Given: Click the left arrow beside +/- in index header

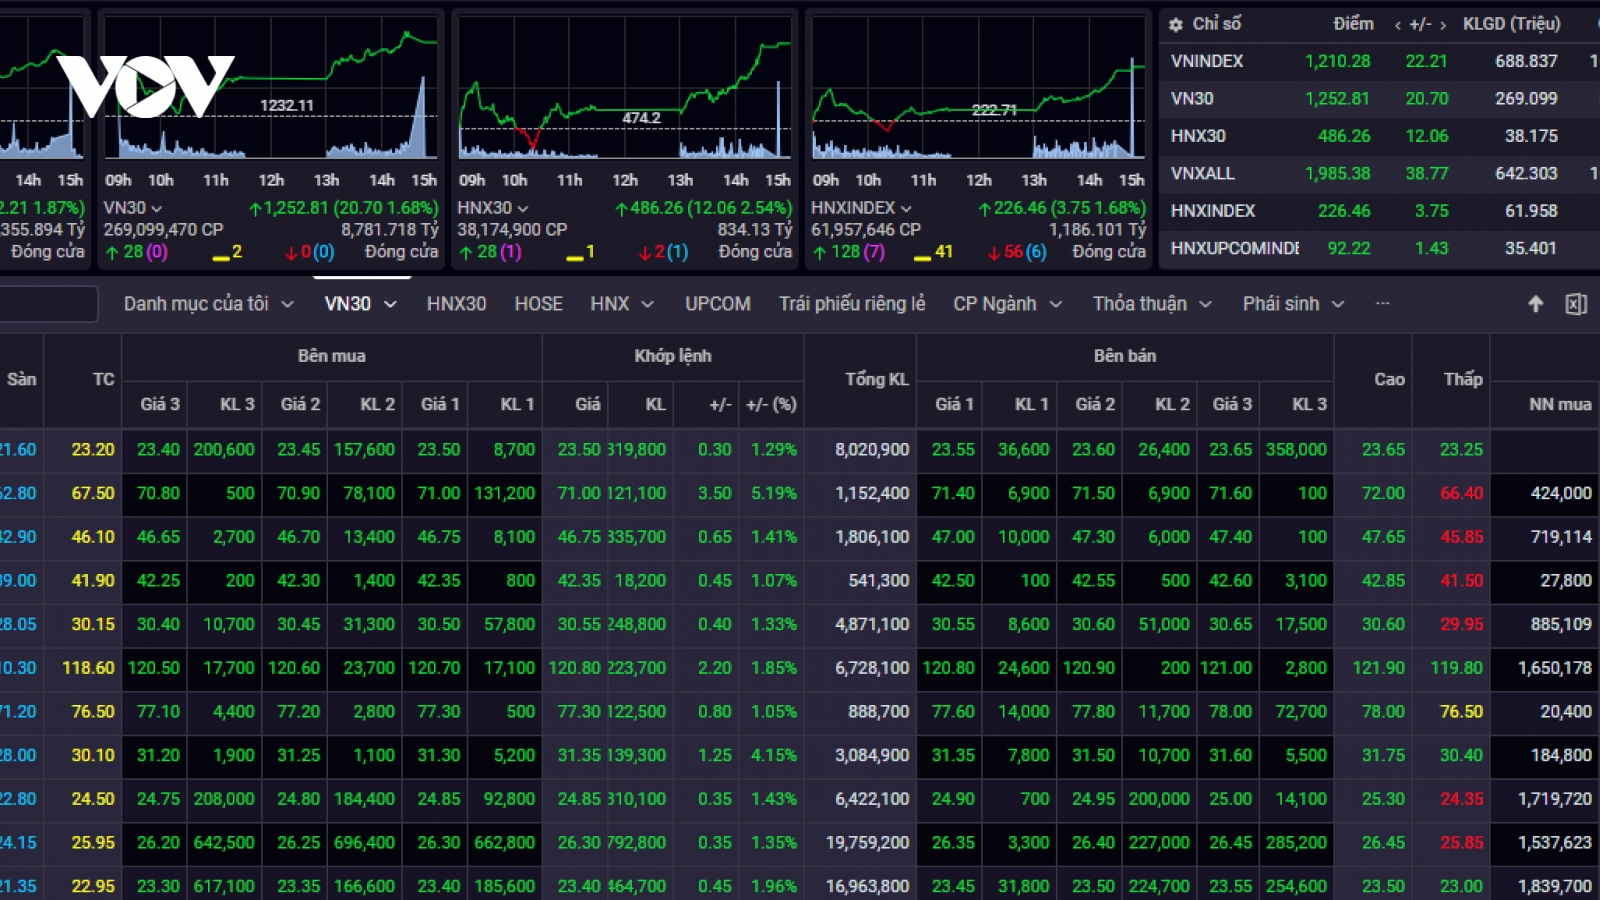Looking at the screenshot, I should (x=1397, y=25).
